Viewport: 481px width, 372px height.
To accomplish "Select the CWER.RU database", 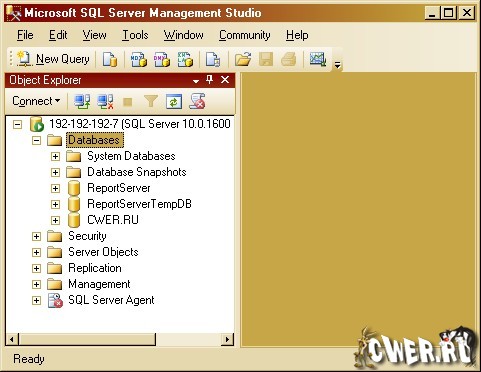I will [x=113, y=220].
